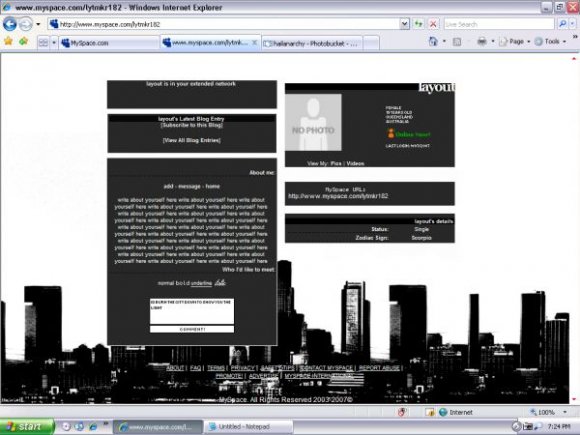Click the Comment button below text box
The image size is (580, 435).
click(192, 329)
